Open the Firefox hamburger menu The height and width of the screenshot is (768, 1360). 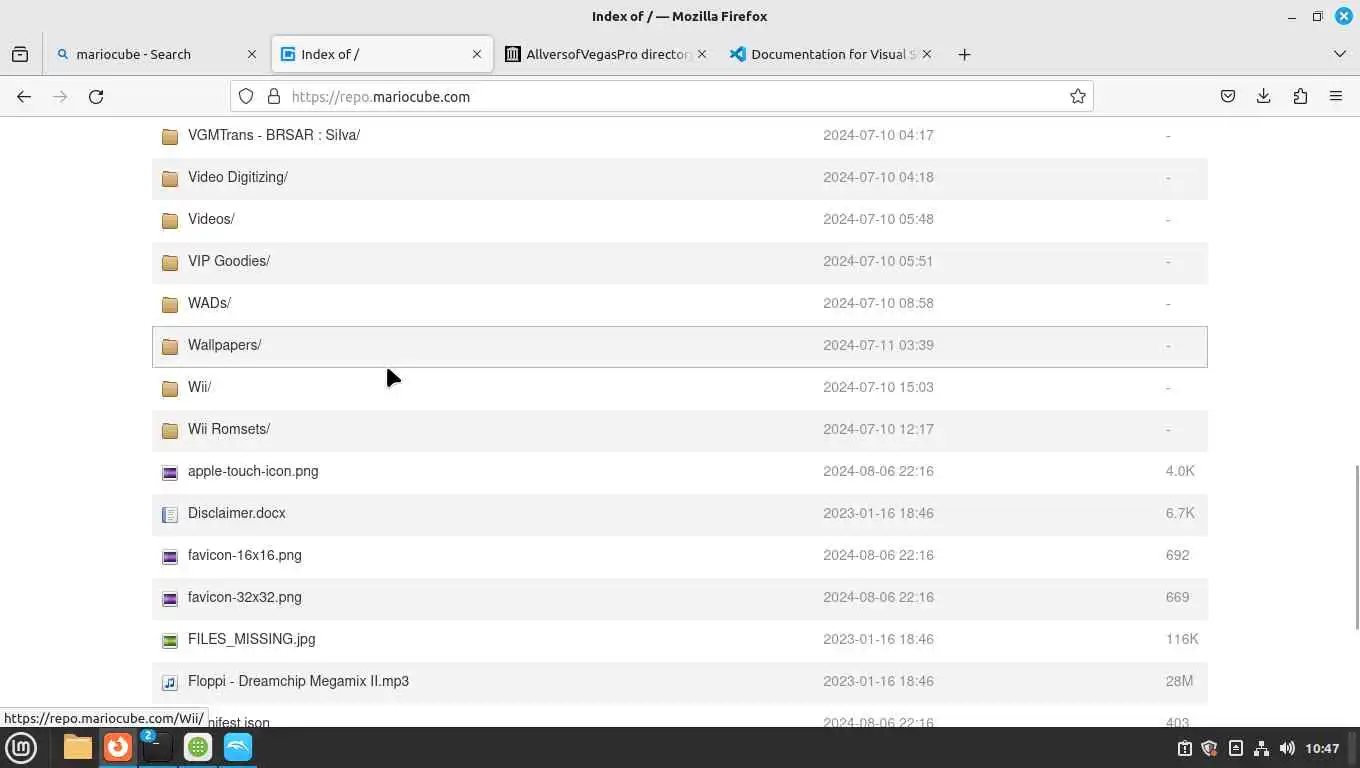coord(1336,96)
